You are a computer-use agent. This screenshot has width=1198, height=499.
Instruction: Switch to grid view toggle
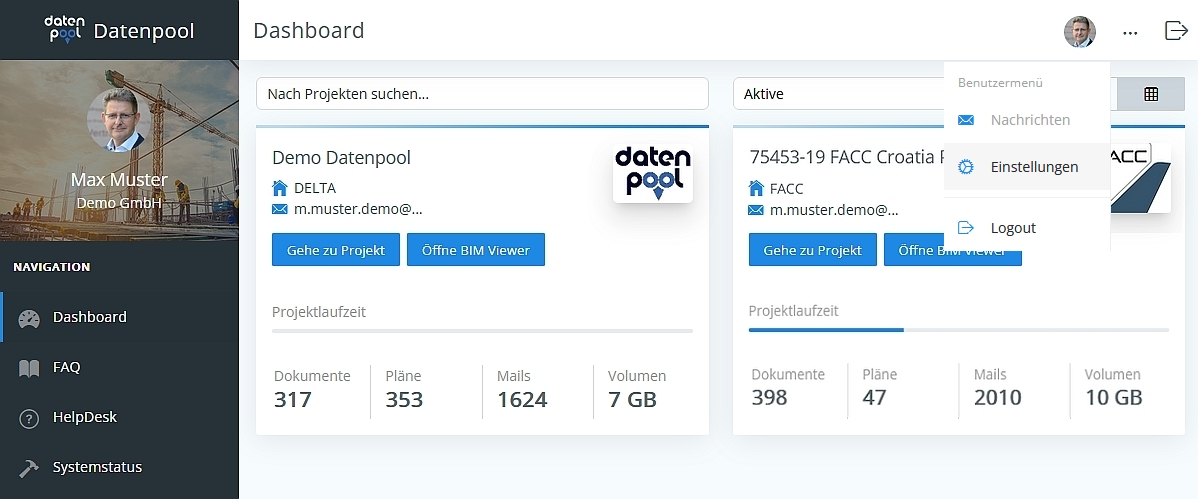pos(1151,94)
